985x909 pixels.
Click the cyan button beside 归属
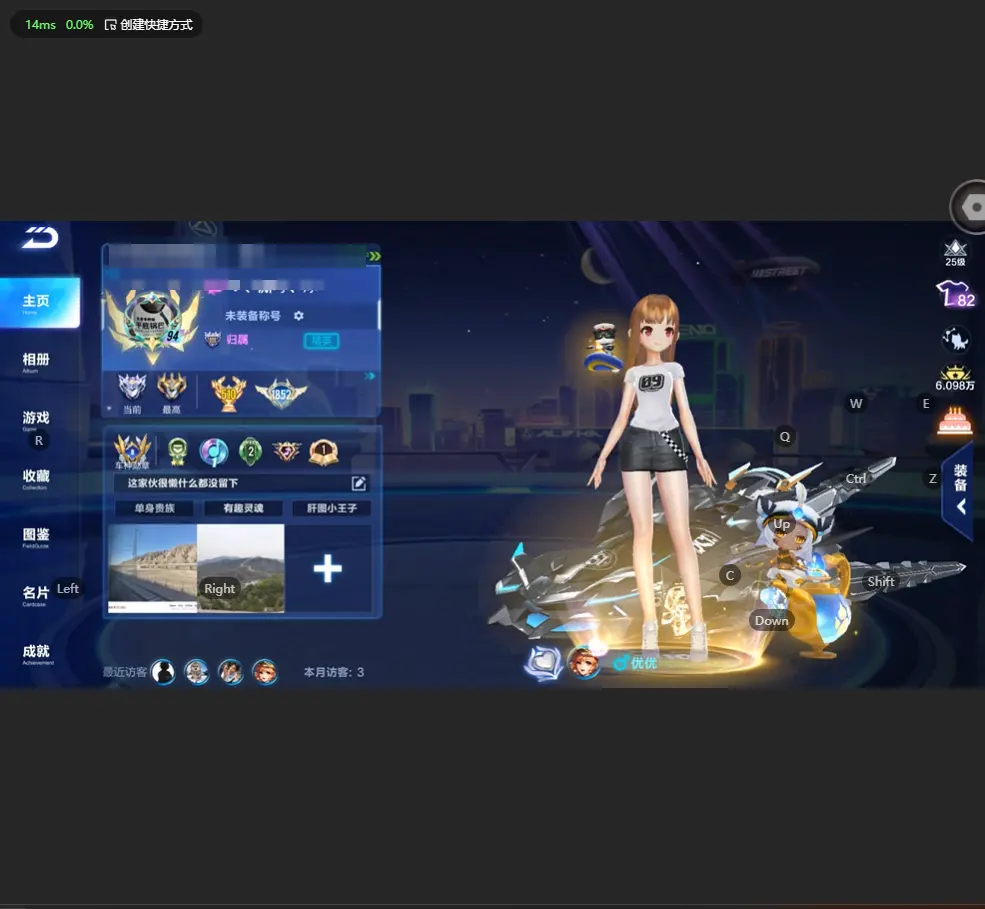[322, 340]
